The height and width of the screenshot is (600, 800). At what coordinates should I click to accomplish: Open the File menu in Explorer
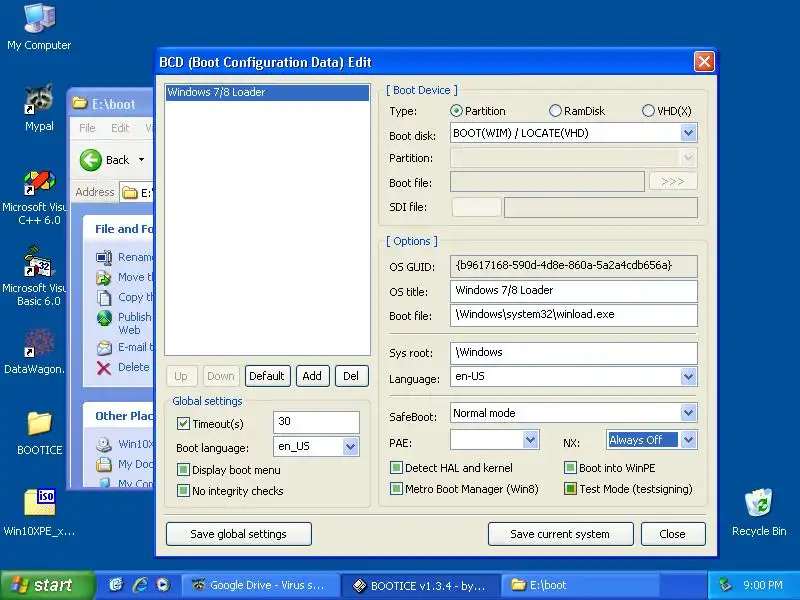(87, 128)
